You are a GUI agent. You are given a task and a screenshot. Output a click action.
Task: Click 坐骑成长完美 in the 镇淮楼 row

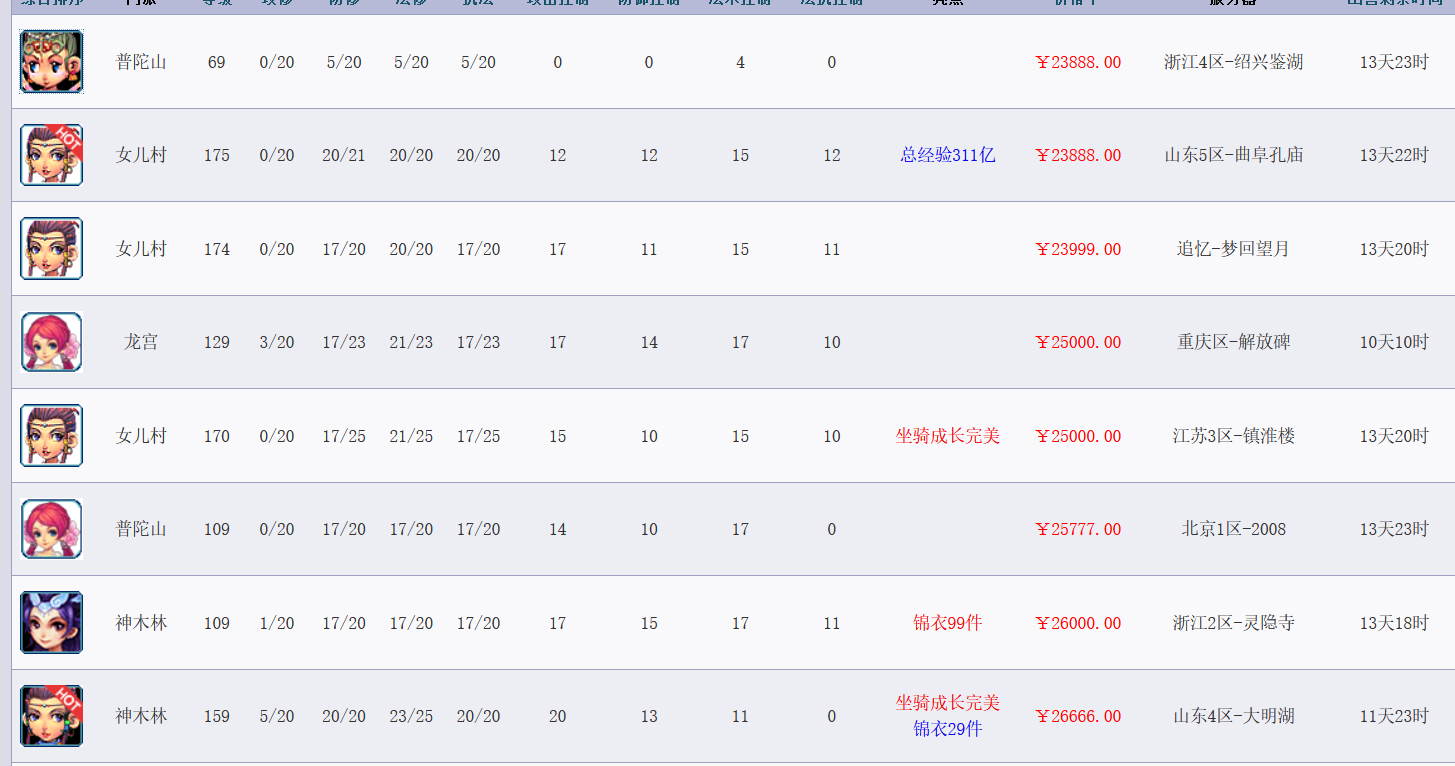coord(948,436)
